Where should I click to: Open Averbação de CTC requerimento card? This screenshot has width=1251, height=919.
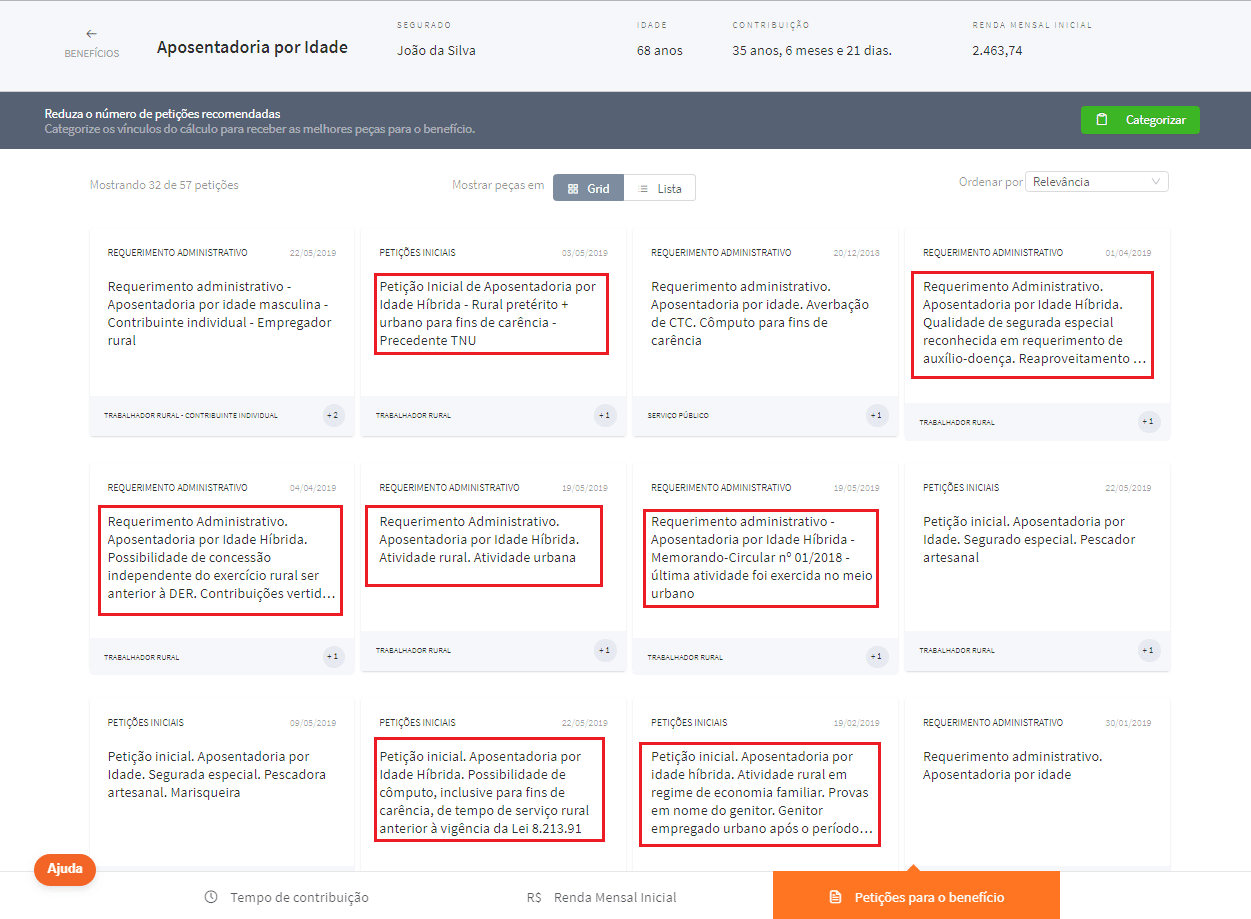click(x=760, y=314)
